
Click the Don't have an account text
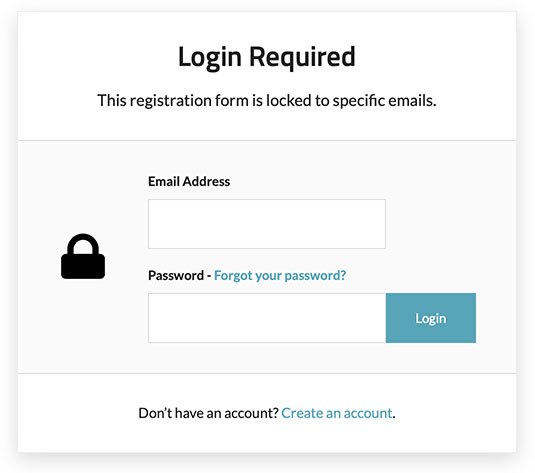tap(208, 413)
